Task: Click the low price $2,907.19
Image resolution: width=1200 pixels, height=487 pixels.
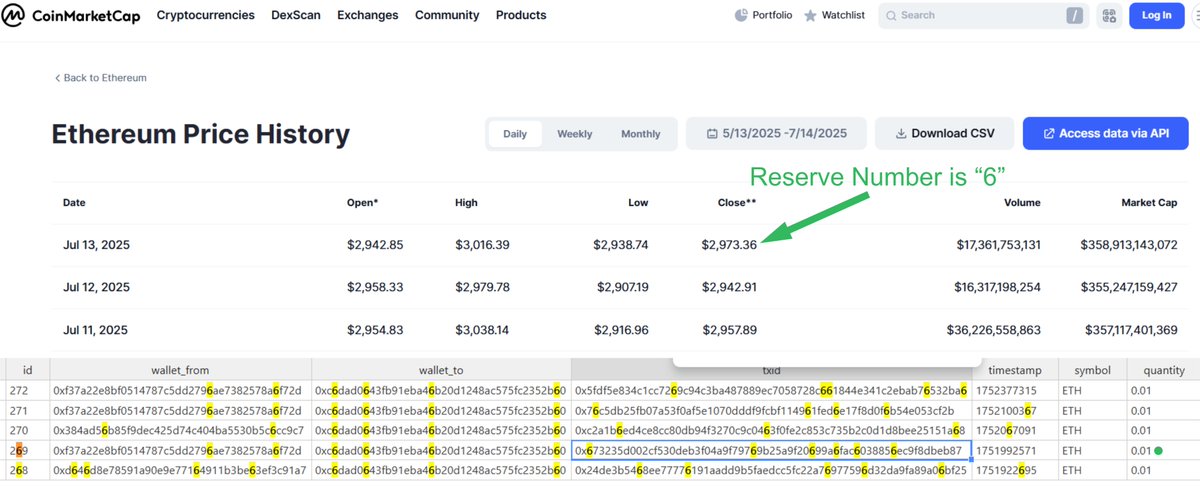Action: pyautogui.click(x=621, y=287)
